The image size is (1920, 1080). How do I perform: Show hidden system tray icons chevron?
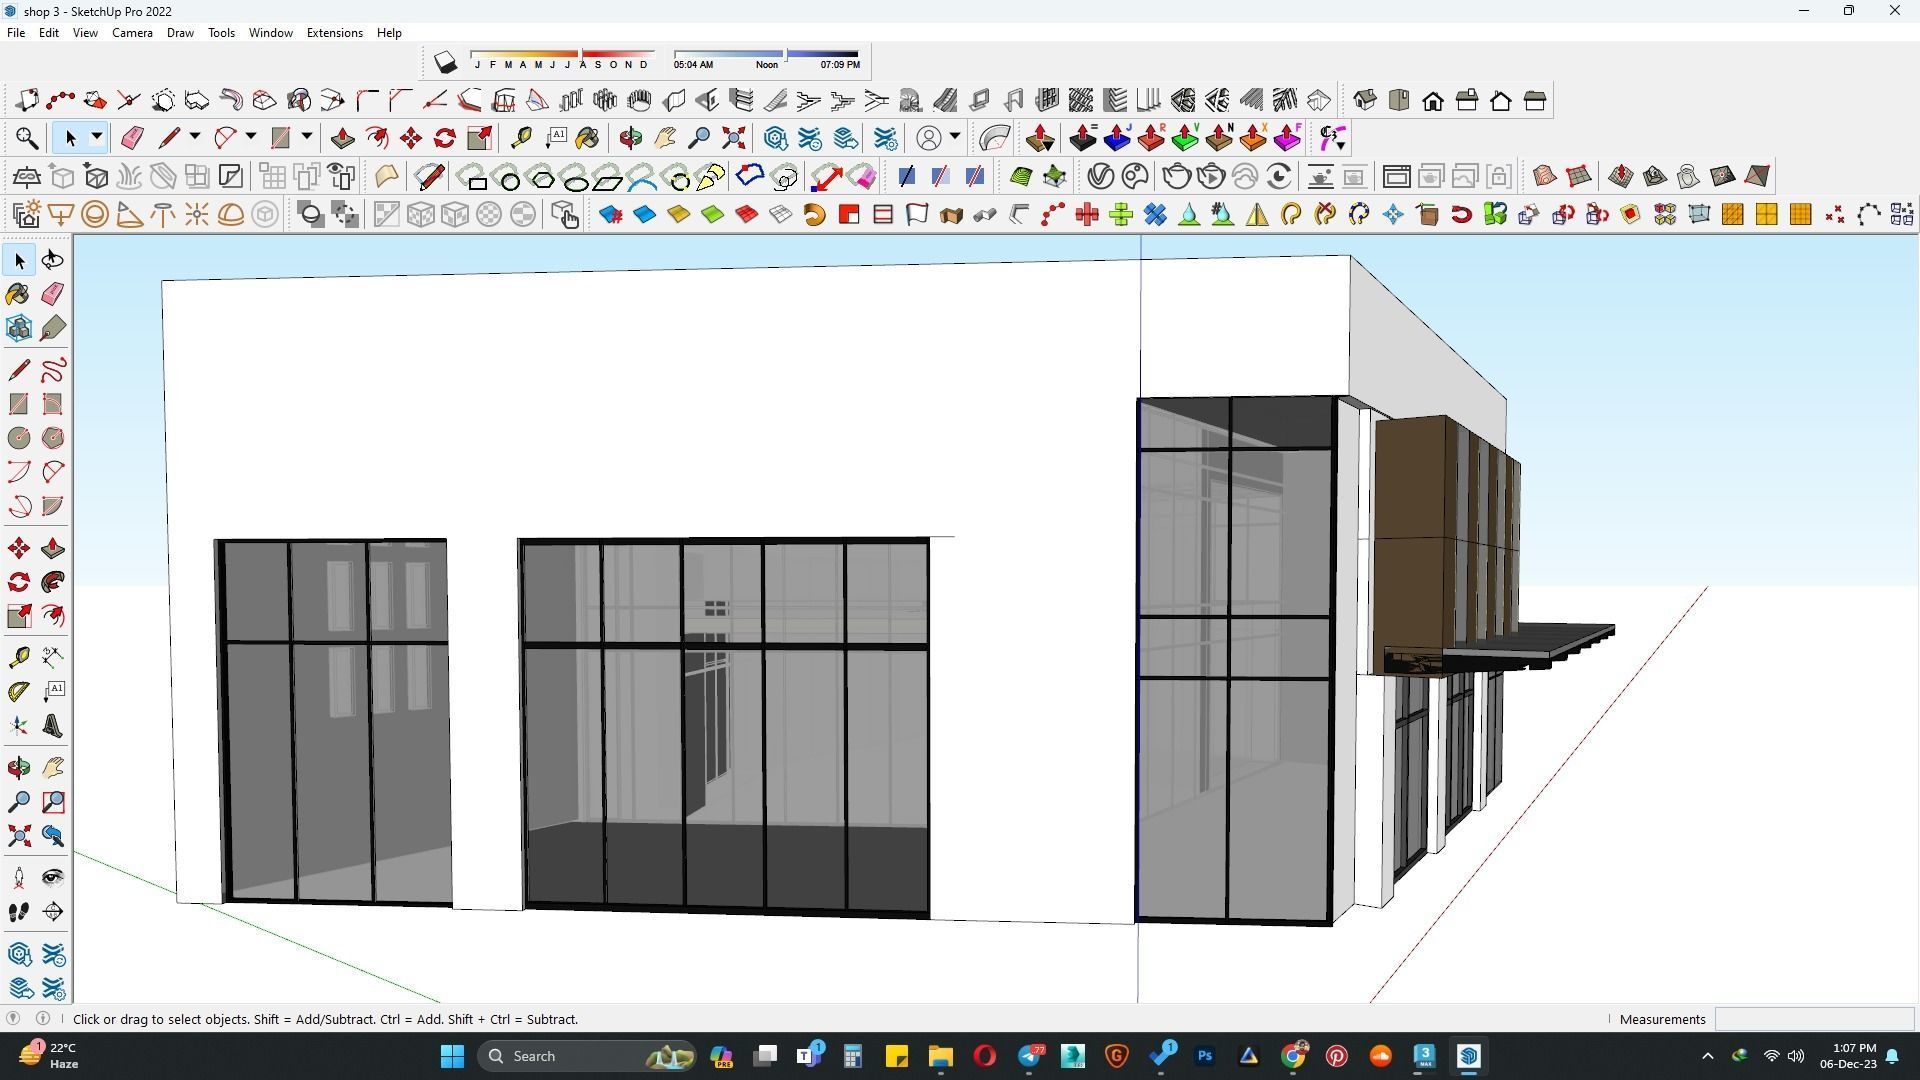click(x=1707, y=1056)
